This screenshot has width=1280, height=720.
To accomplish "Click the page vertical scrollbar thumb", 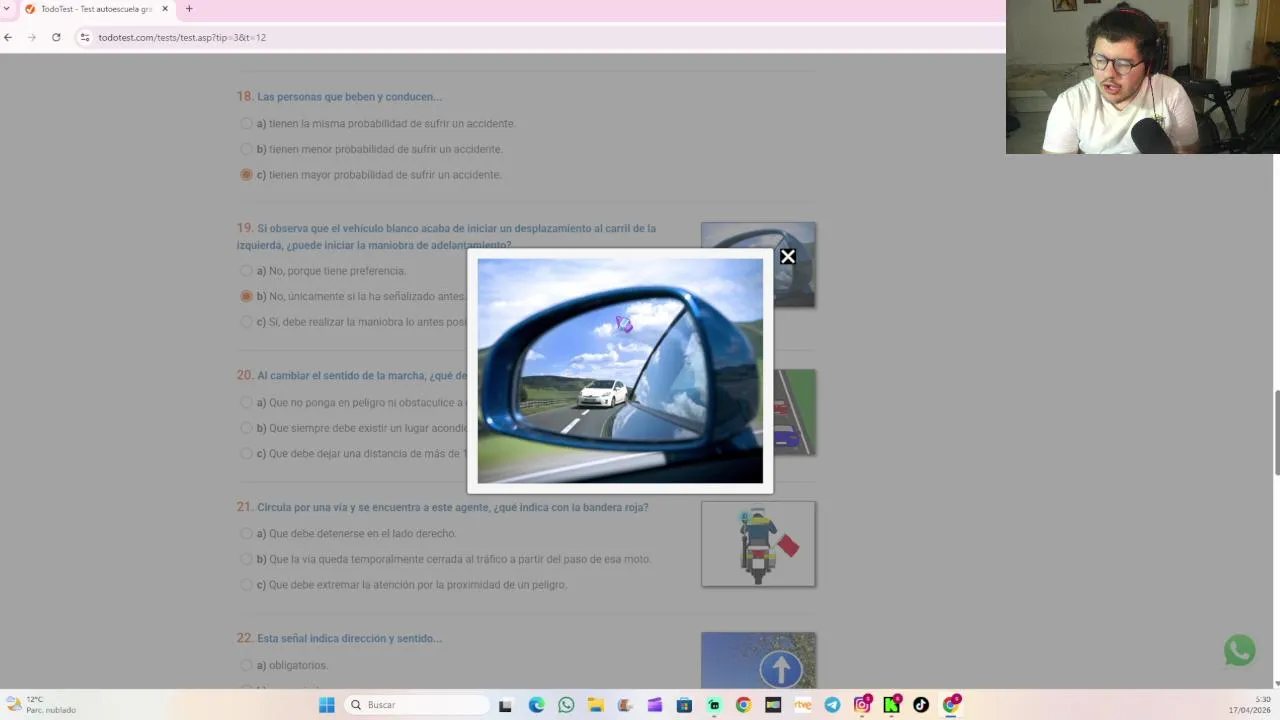I will tap(1276, 432).
